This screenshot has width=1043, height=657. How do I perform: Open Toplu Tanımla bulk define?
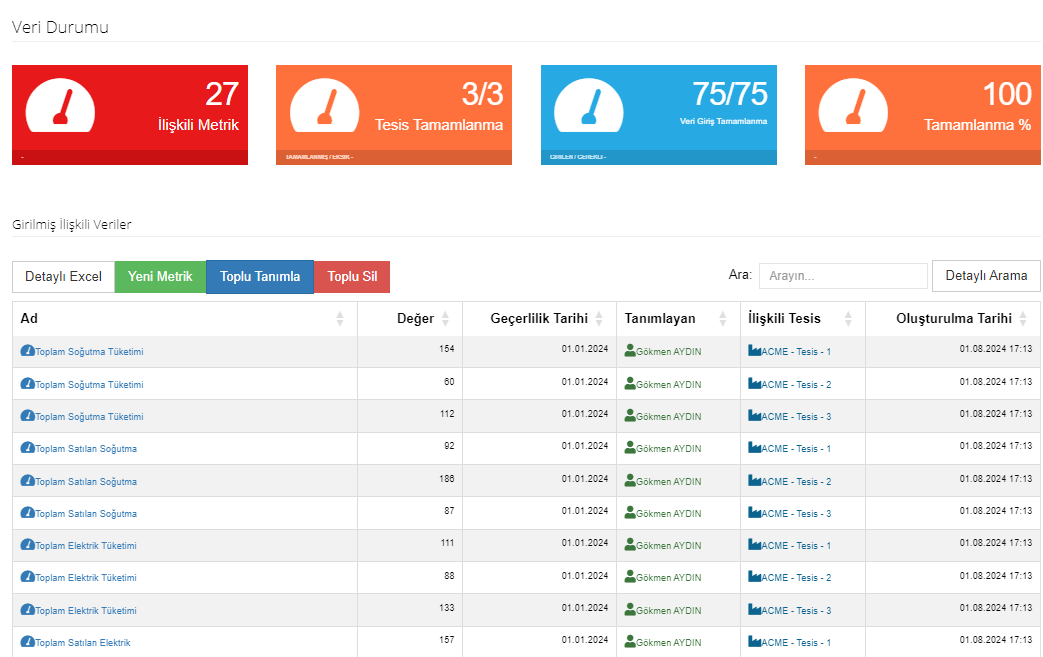coord(260,277)
